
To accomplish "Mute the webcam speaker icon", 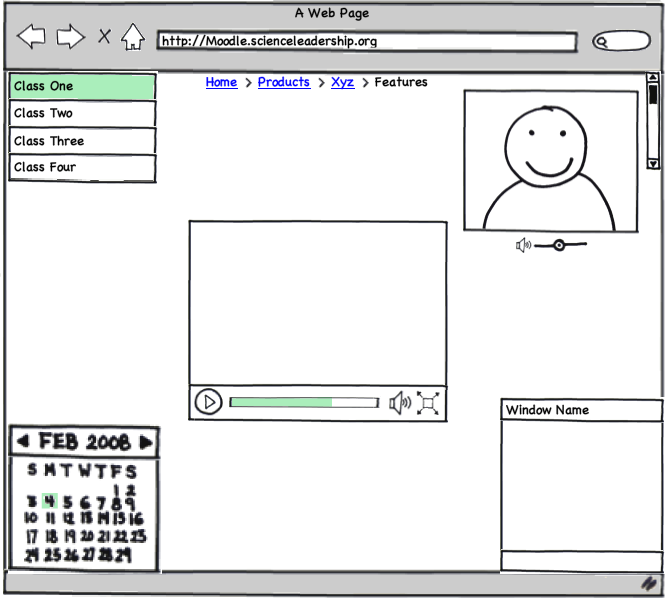I will coord(523,245).
